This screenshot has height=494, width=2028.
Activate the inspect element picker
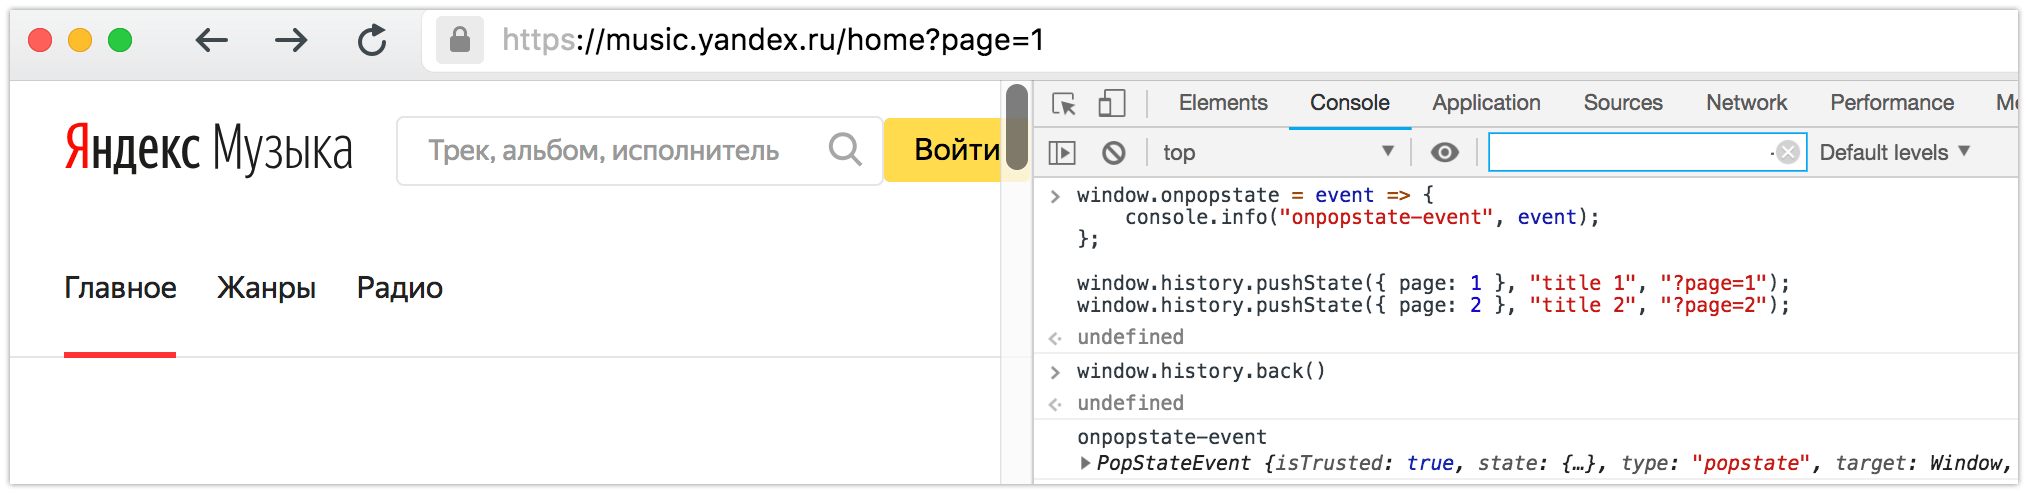[x=1064, y=103]
